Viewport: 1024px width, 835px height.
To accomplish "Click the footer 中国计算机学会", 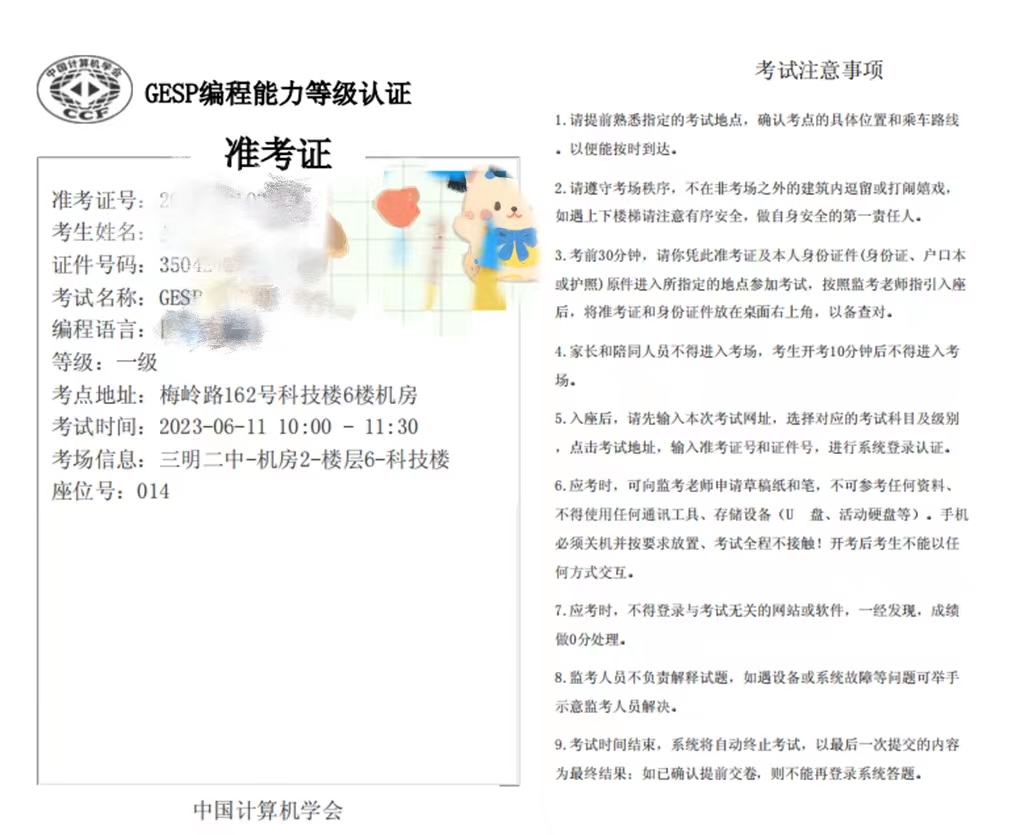I will 268,810.
